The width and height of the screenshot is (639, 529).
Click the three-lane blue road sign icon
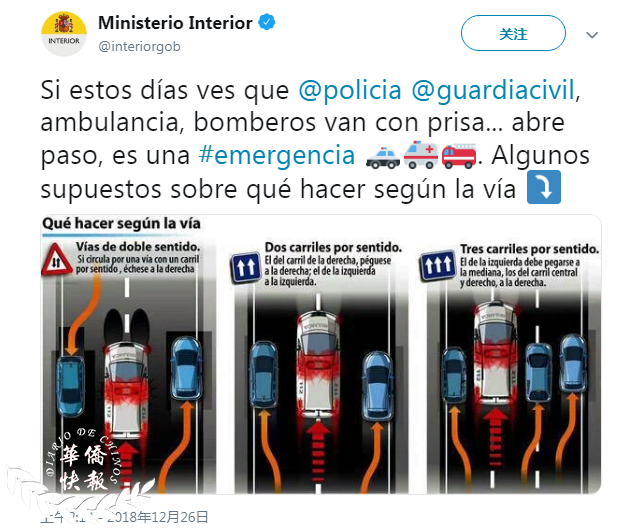pos(437,265)
